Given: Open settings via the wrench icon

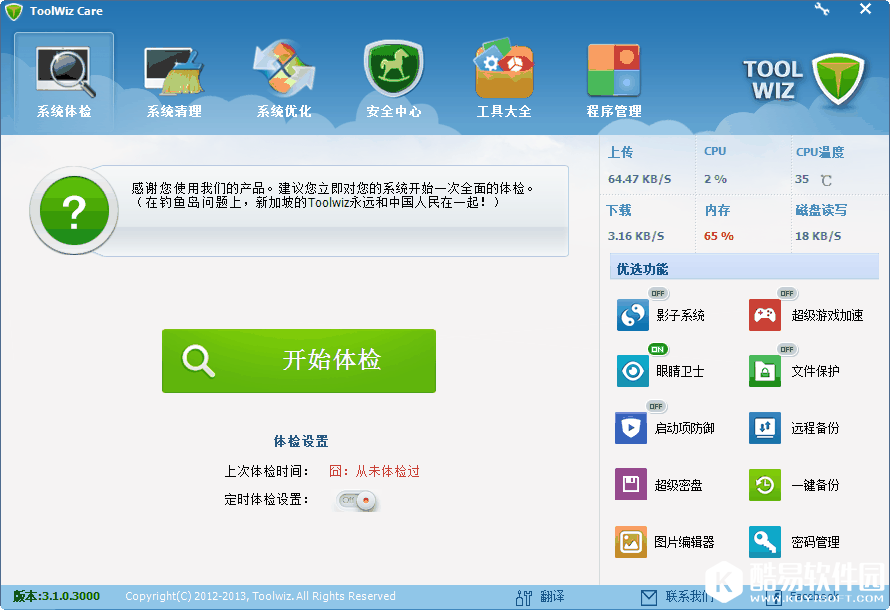Looking at the screenshot, I should point(822,10).
